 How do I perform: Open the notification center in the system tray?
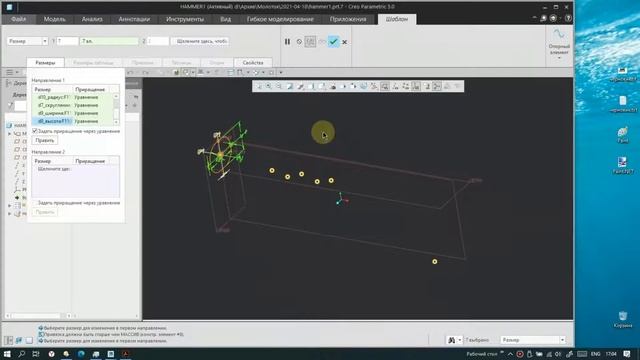click(627, 354)
